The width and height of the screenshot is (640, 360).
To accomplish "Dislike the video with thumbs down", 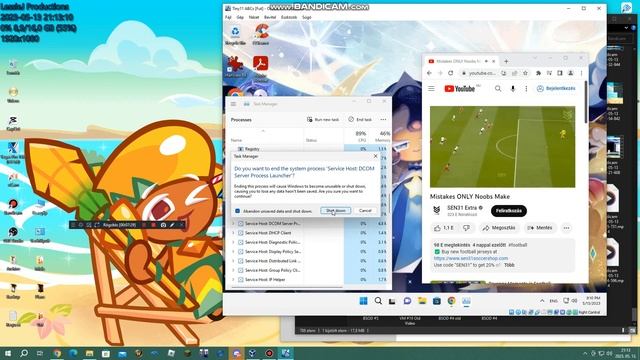I will tap(466, 228).
